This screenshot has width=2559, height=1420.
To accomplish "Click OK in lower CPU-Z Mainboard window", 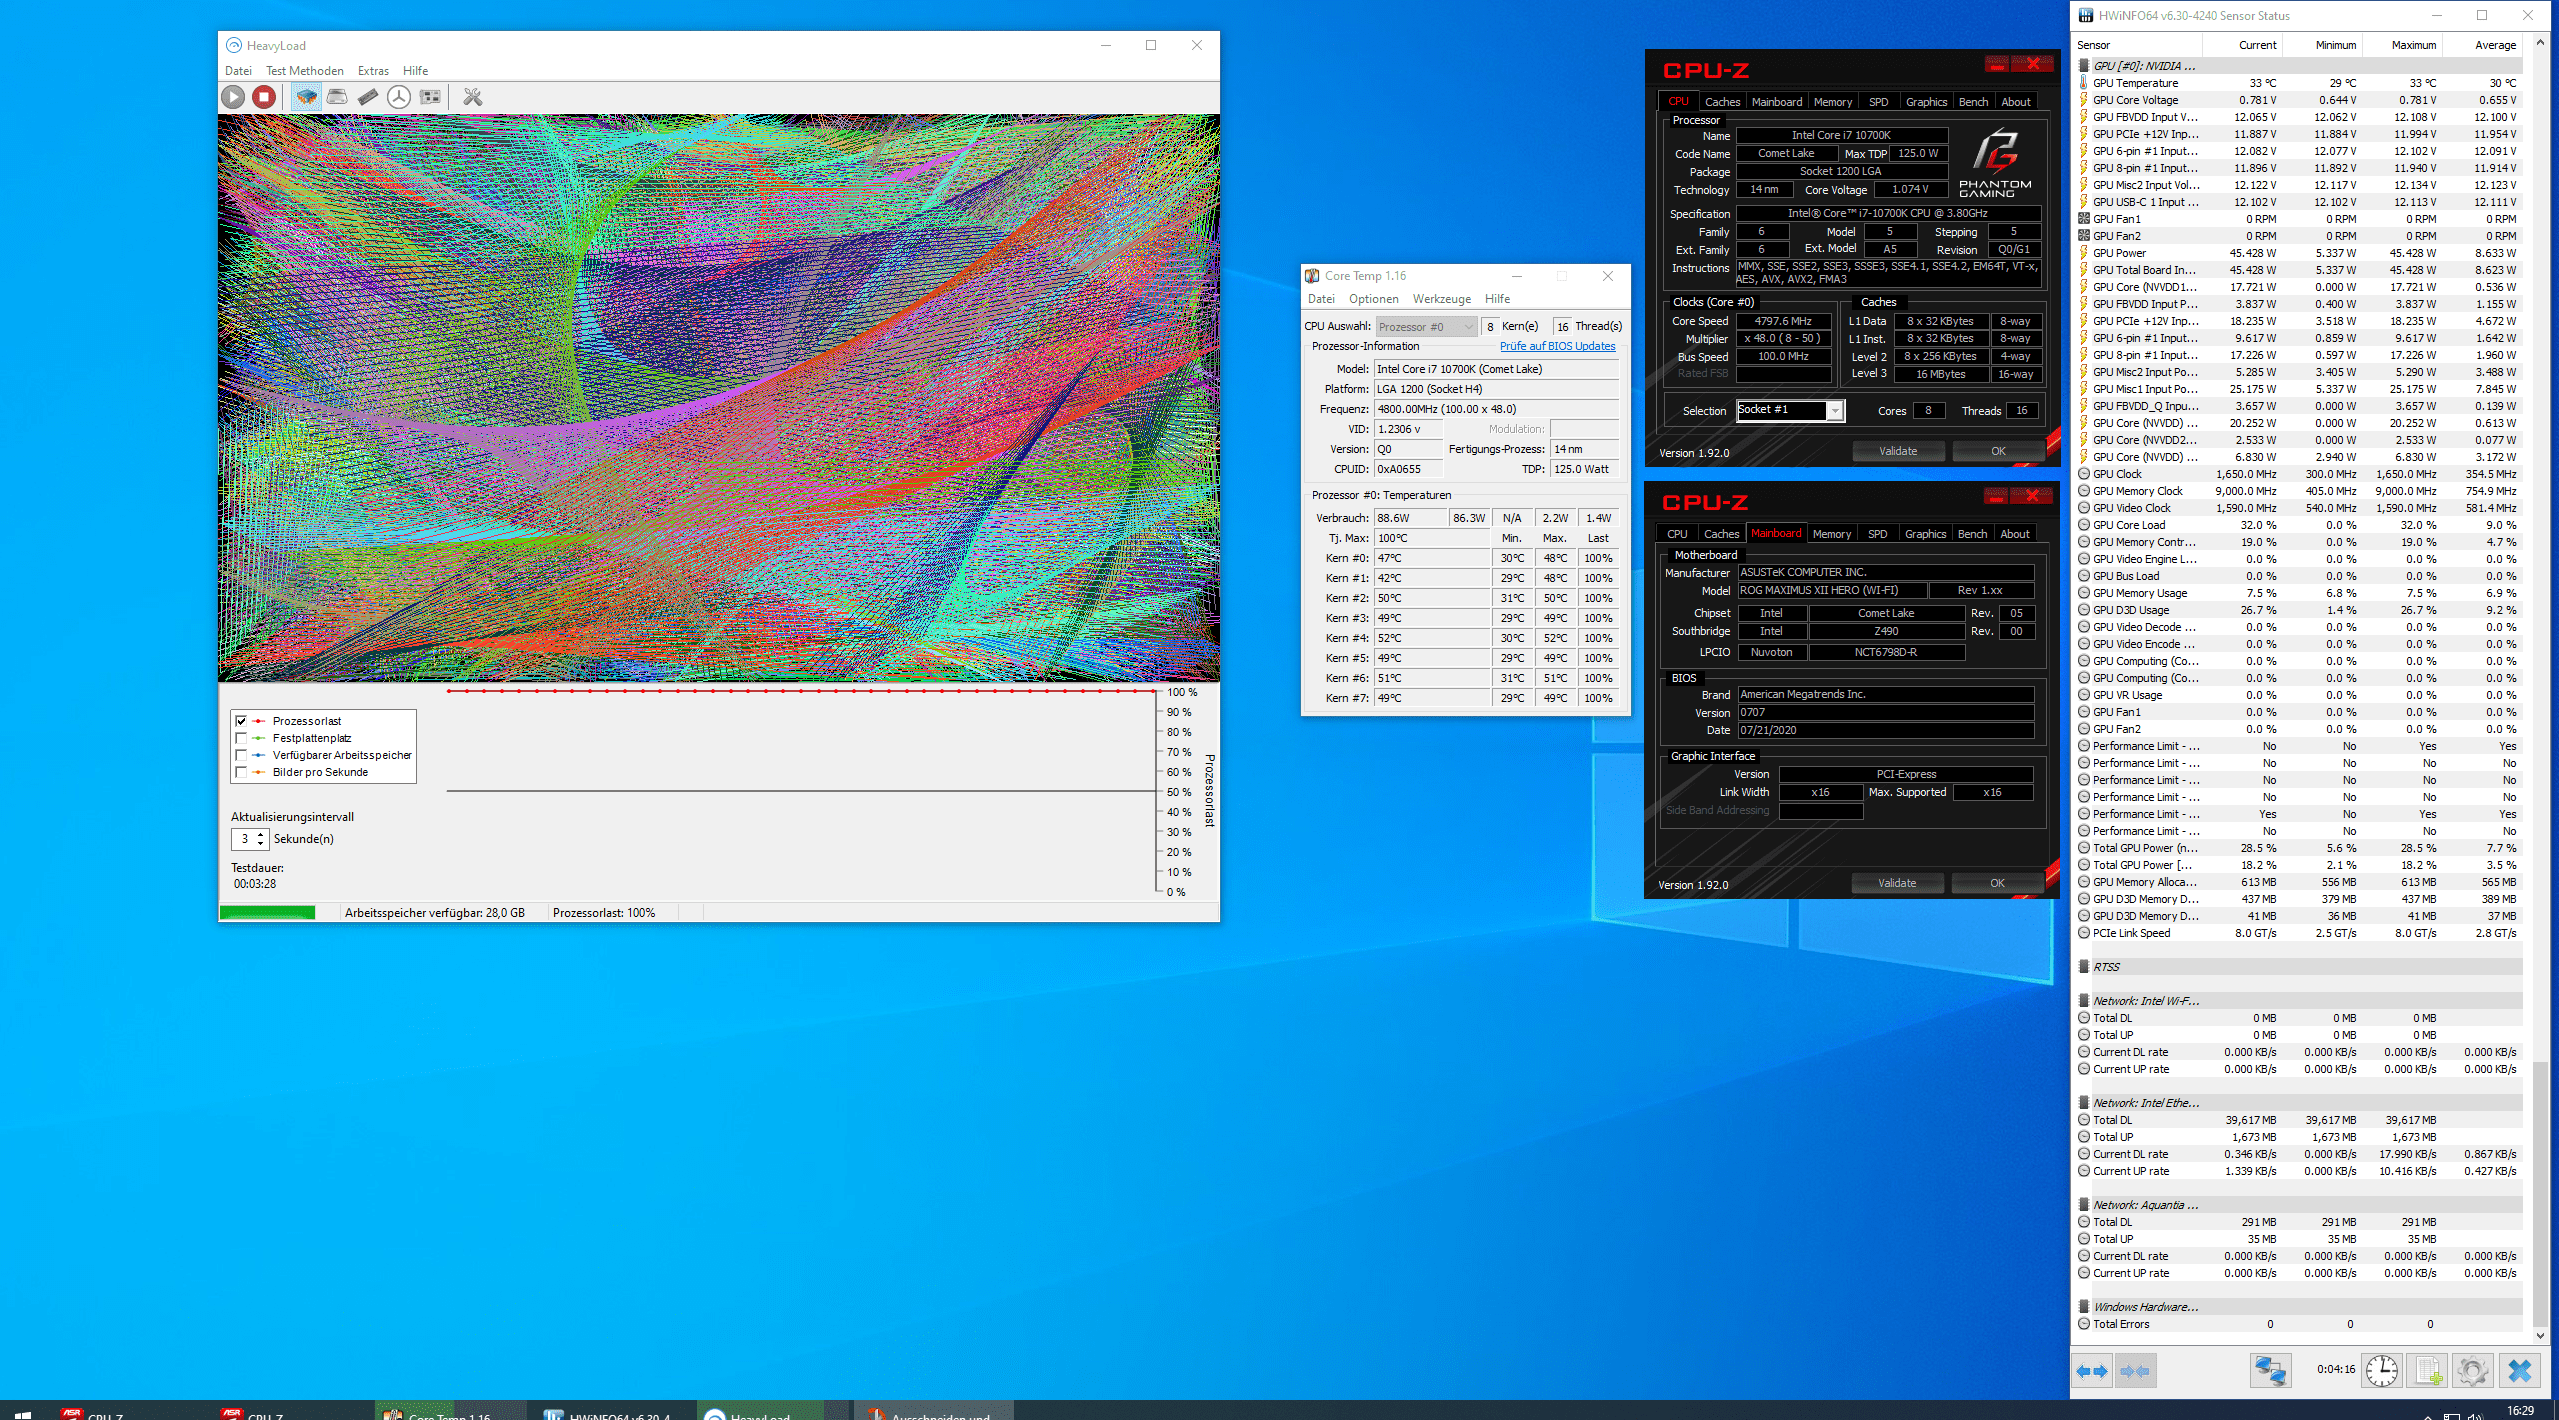I will point(1996,883).
